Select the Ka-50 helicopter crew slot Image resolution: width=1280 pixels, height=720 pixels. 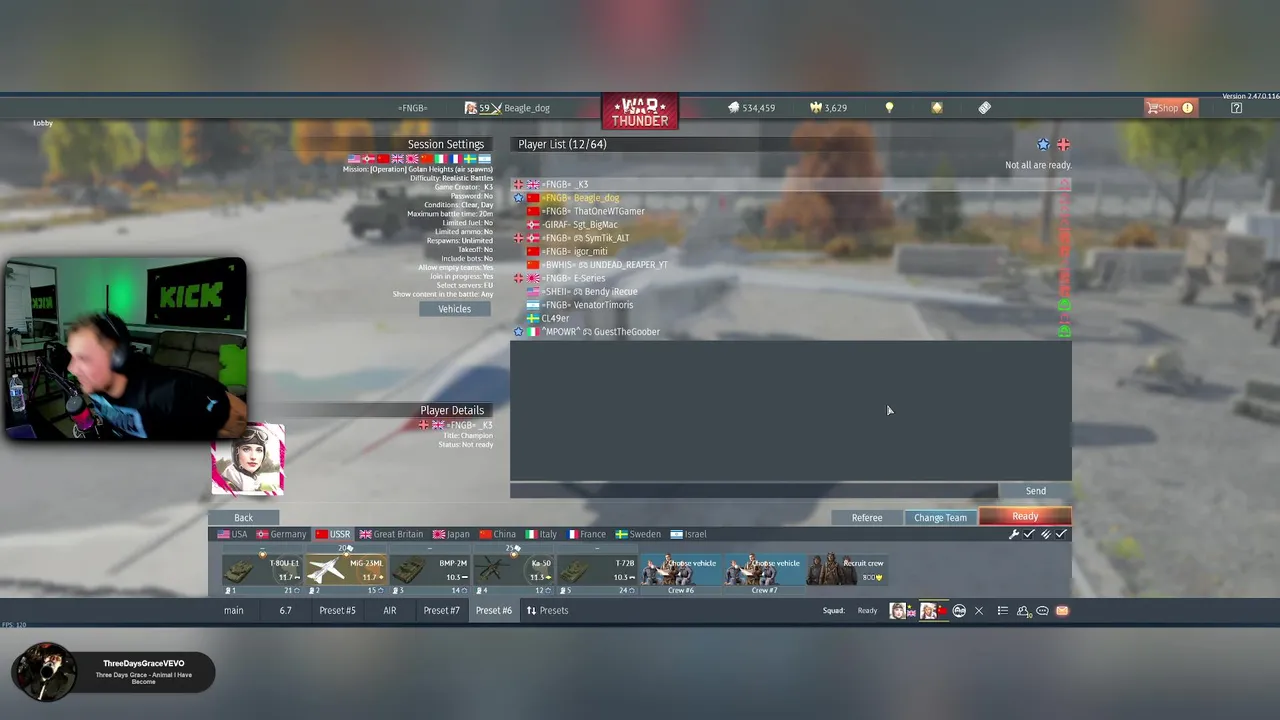514,571
